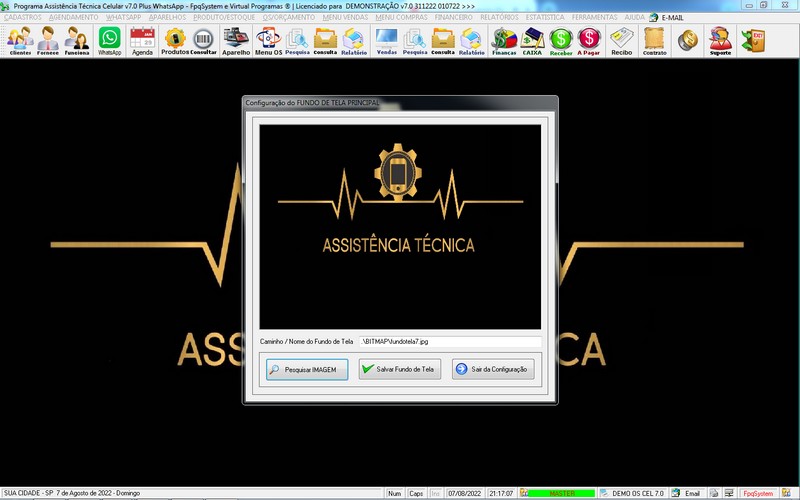
Task: Click the background preview image in dialog
Action: tap(400, 227)
